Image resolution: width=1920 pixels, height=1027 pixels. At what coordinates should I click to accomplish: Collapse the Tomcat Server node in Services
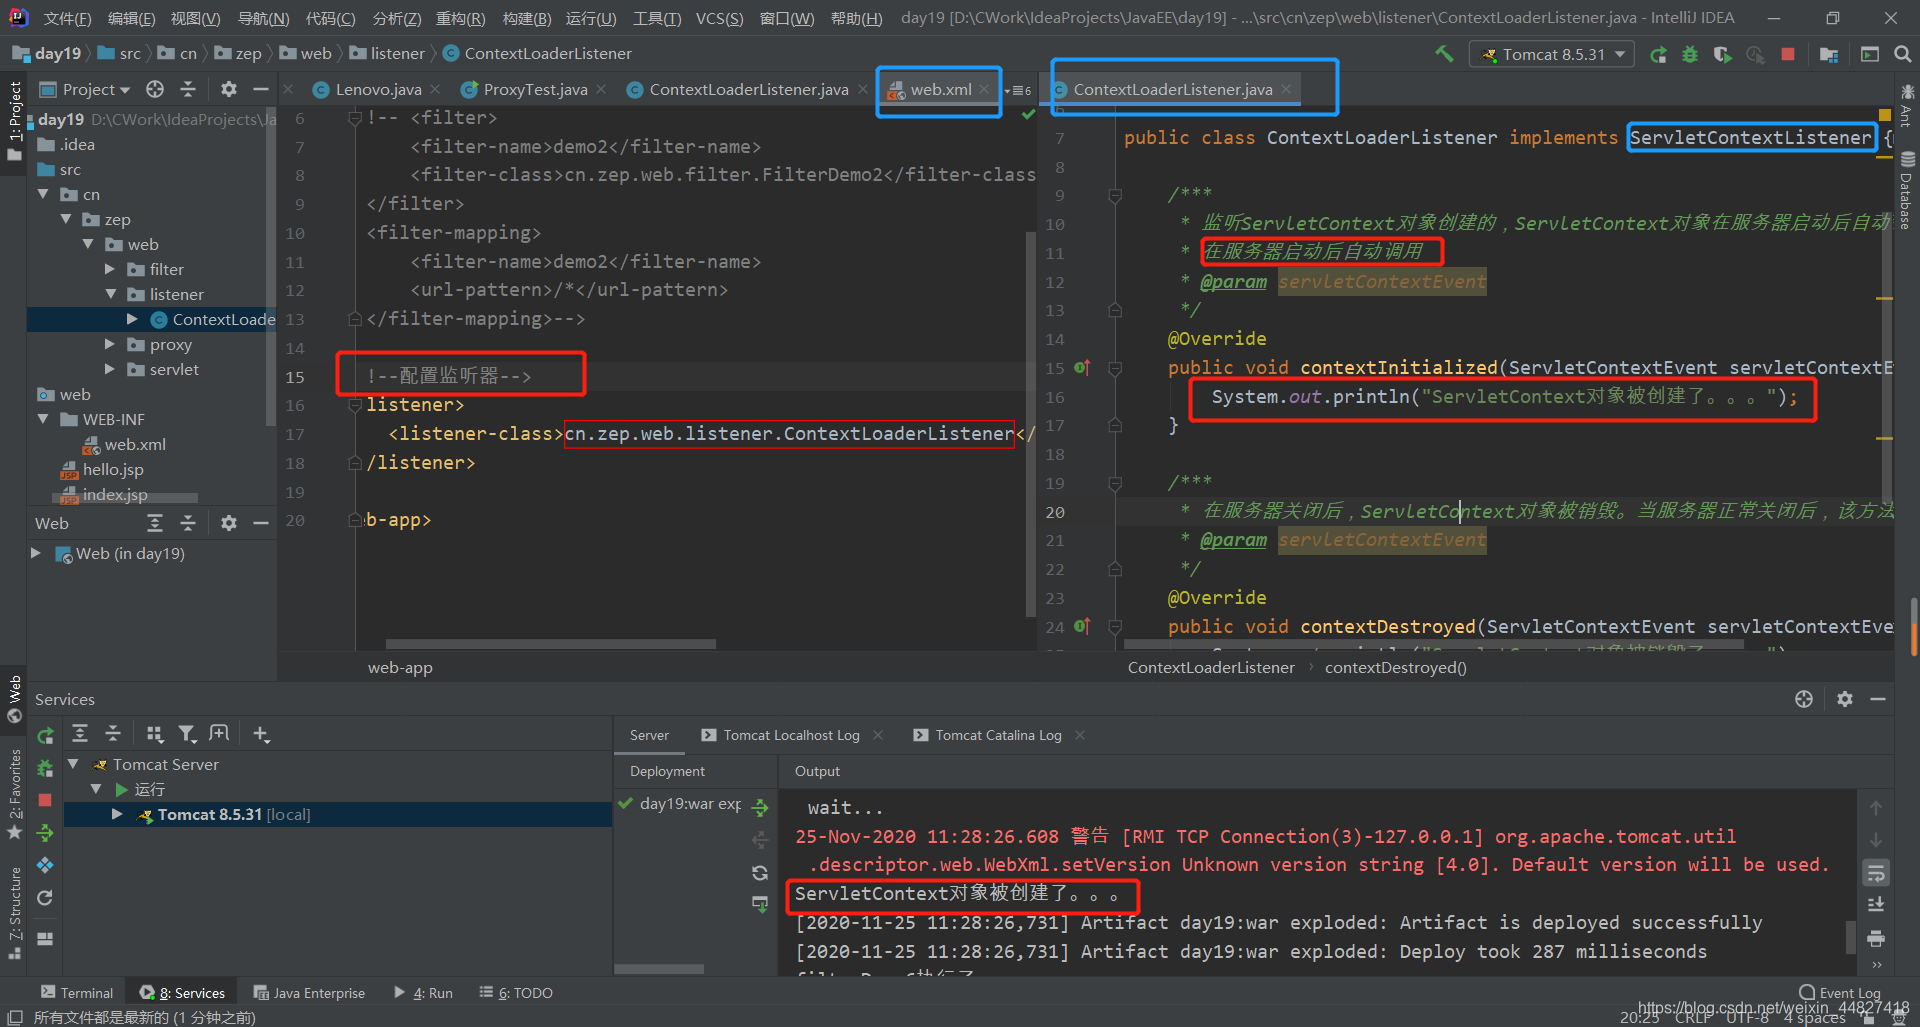tap(73, 764)
